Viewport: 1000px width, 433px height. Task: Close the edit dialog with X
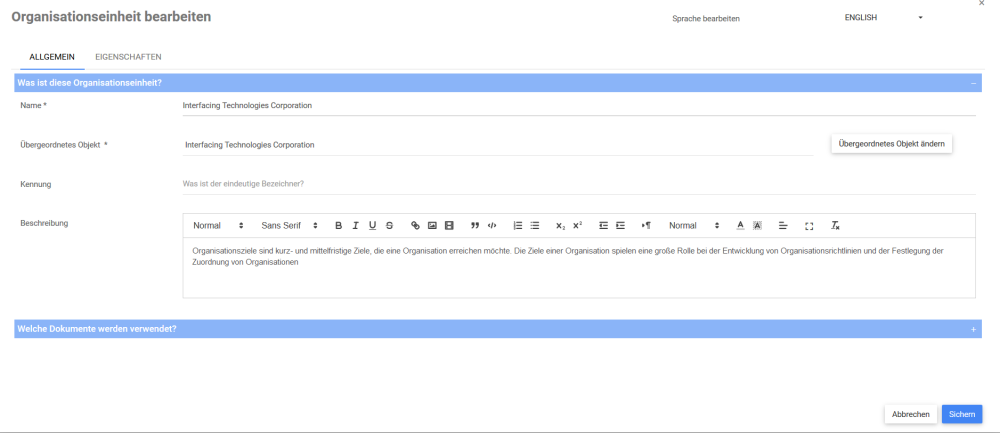point(982,3)
